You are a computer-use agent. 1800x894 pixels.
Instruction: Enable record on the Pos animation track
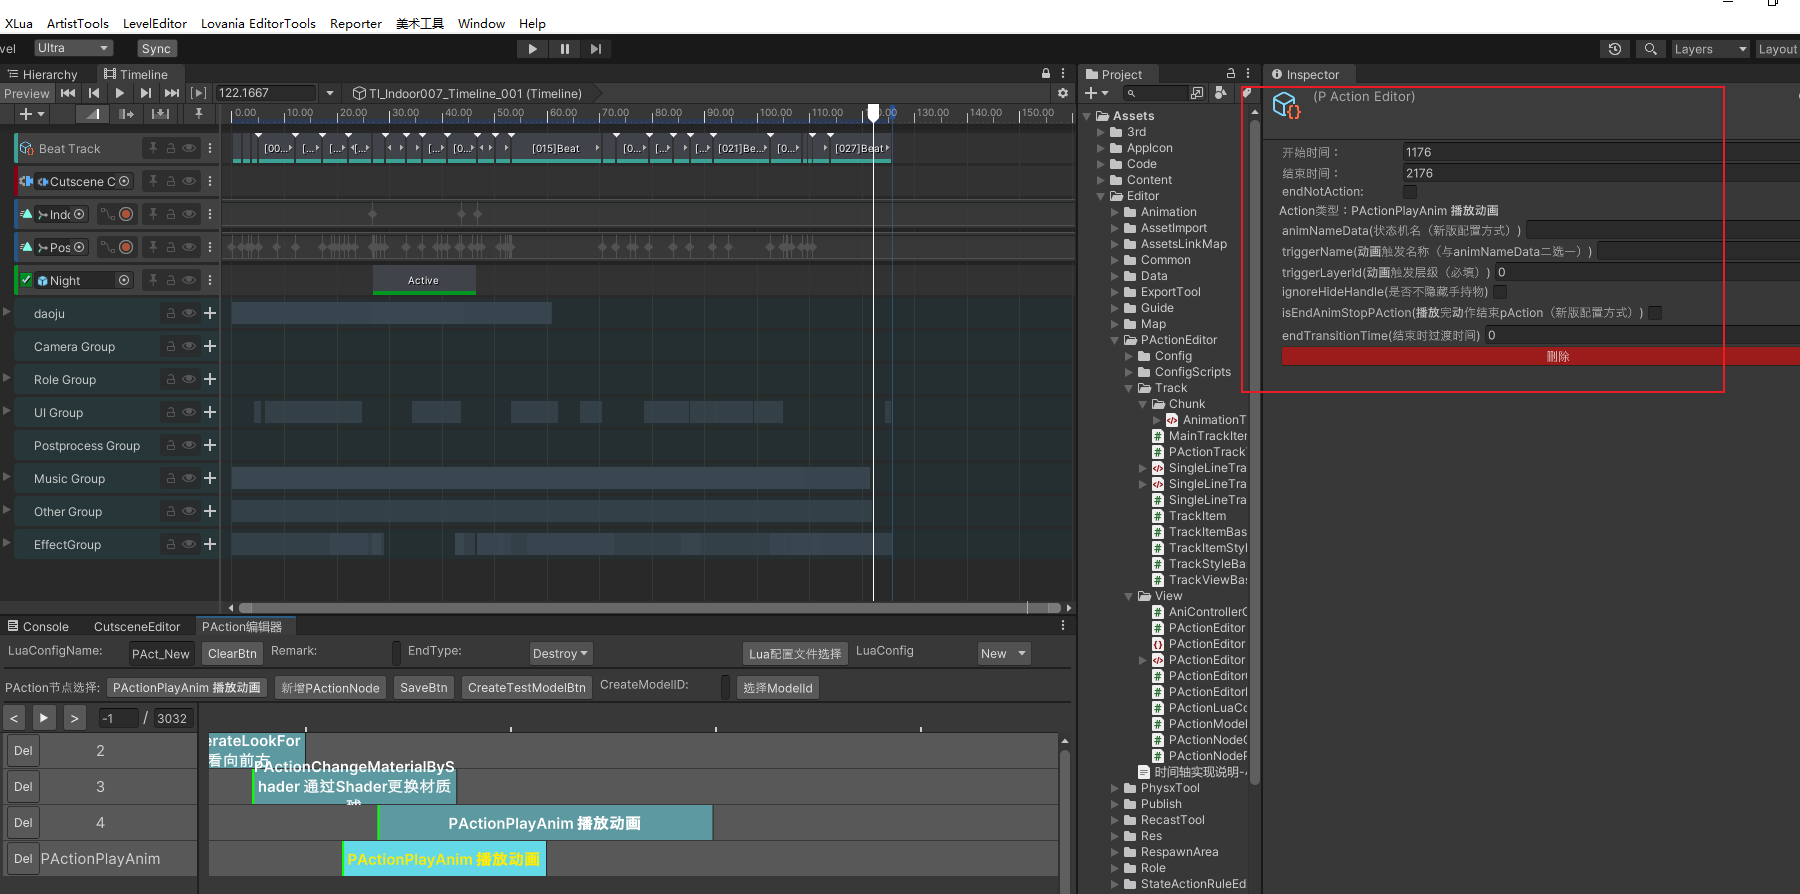click(126, 247)
